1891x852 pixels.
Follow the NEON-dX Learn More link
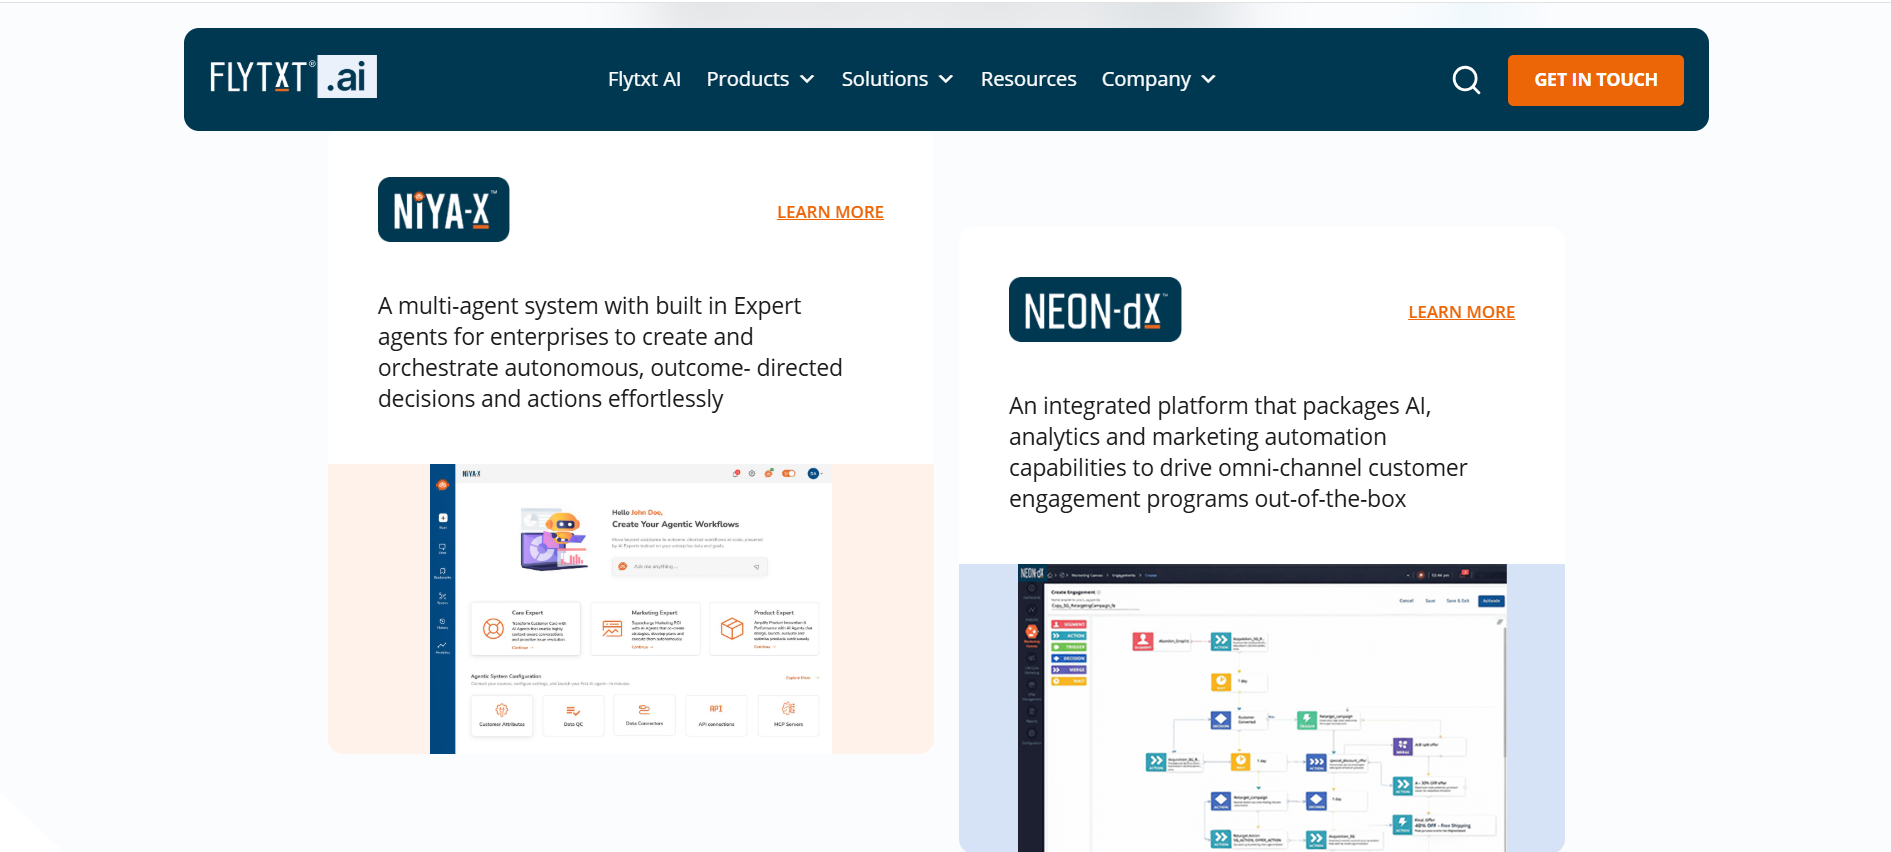1461,312
